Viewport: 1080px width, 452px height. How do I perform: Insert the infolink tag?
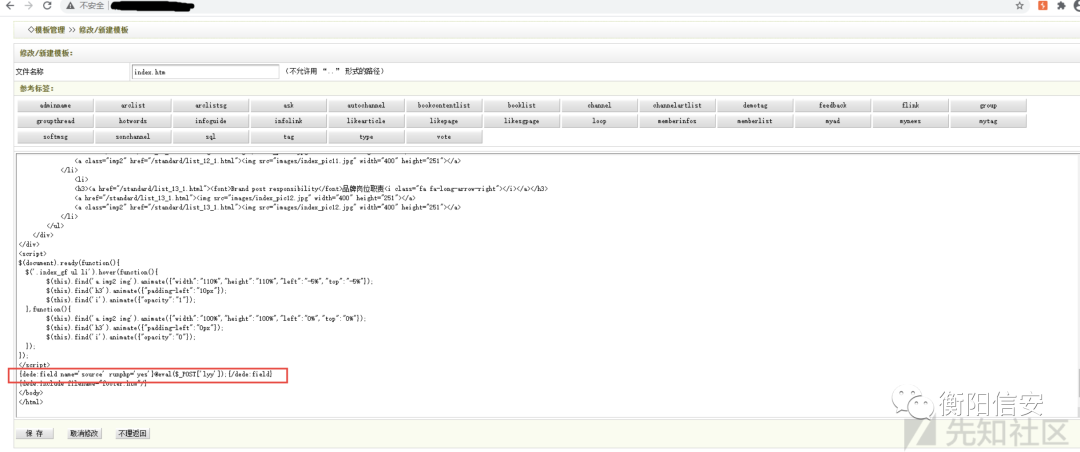(x=289, y=121)
